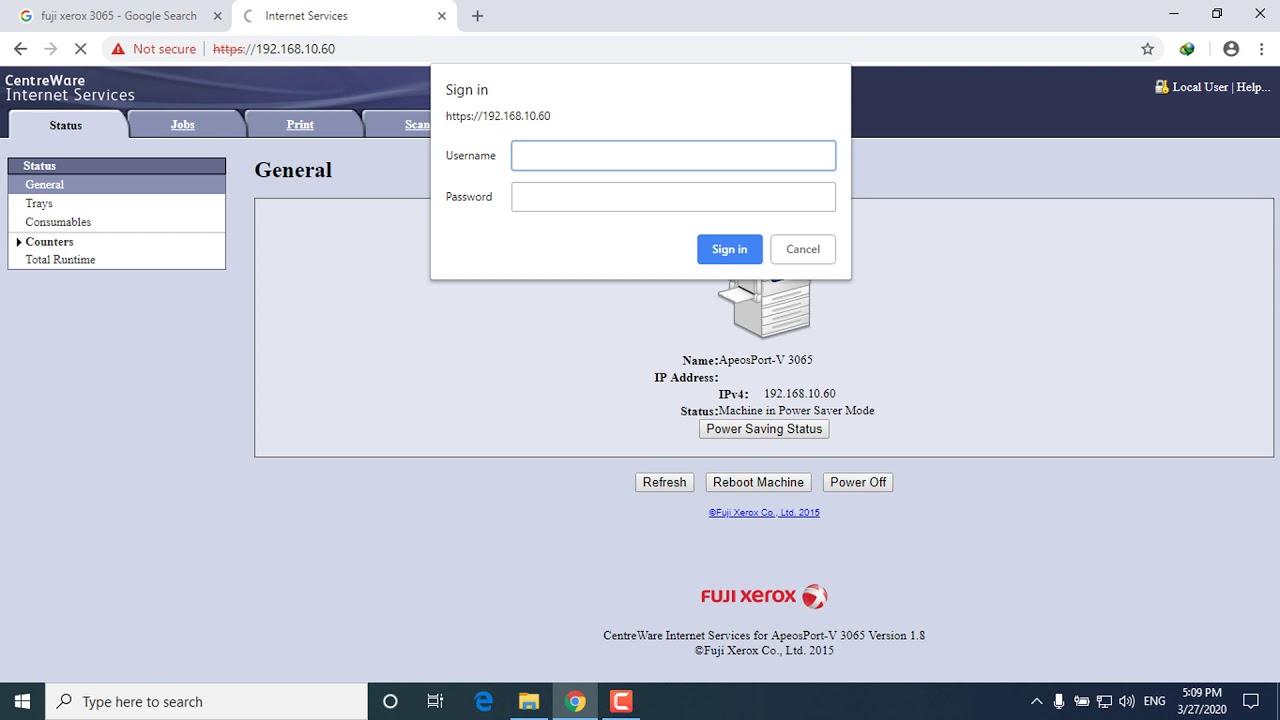Click the Reboot Machine button
This screenshot has width=1280, height=720.
coord(758,482)
